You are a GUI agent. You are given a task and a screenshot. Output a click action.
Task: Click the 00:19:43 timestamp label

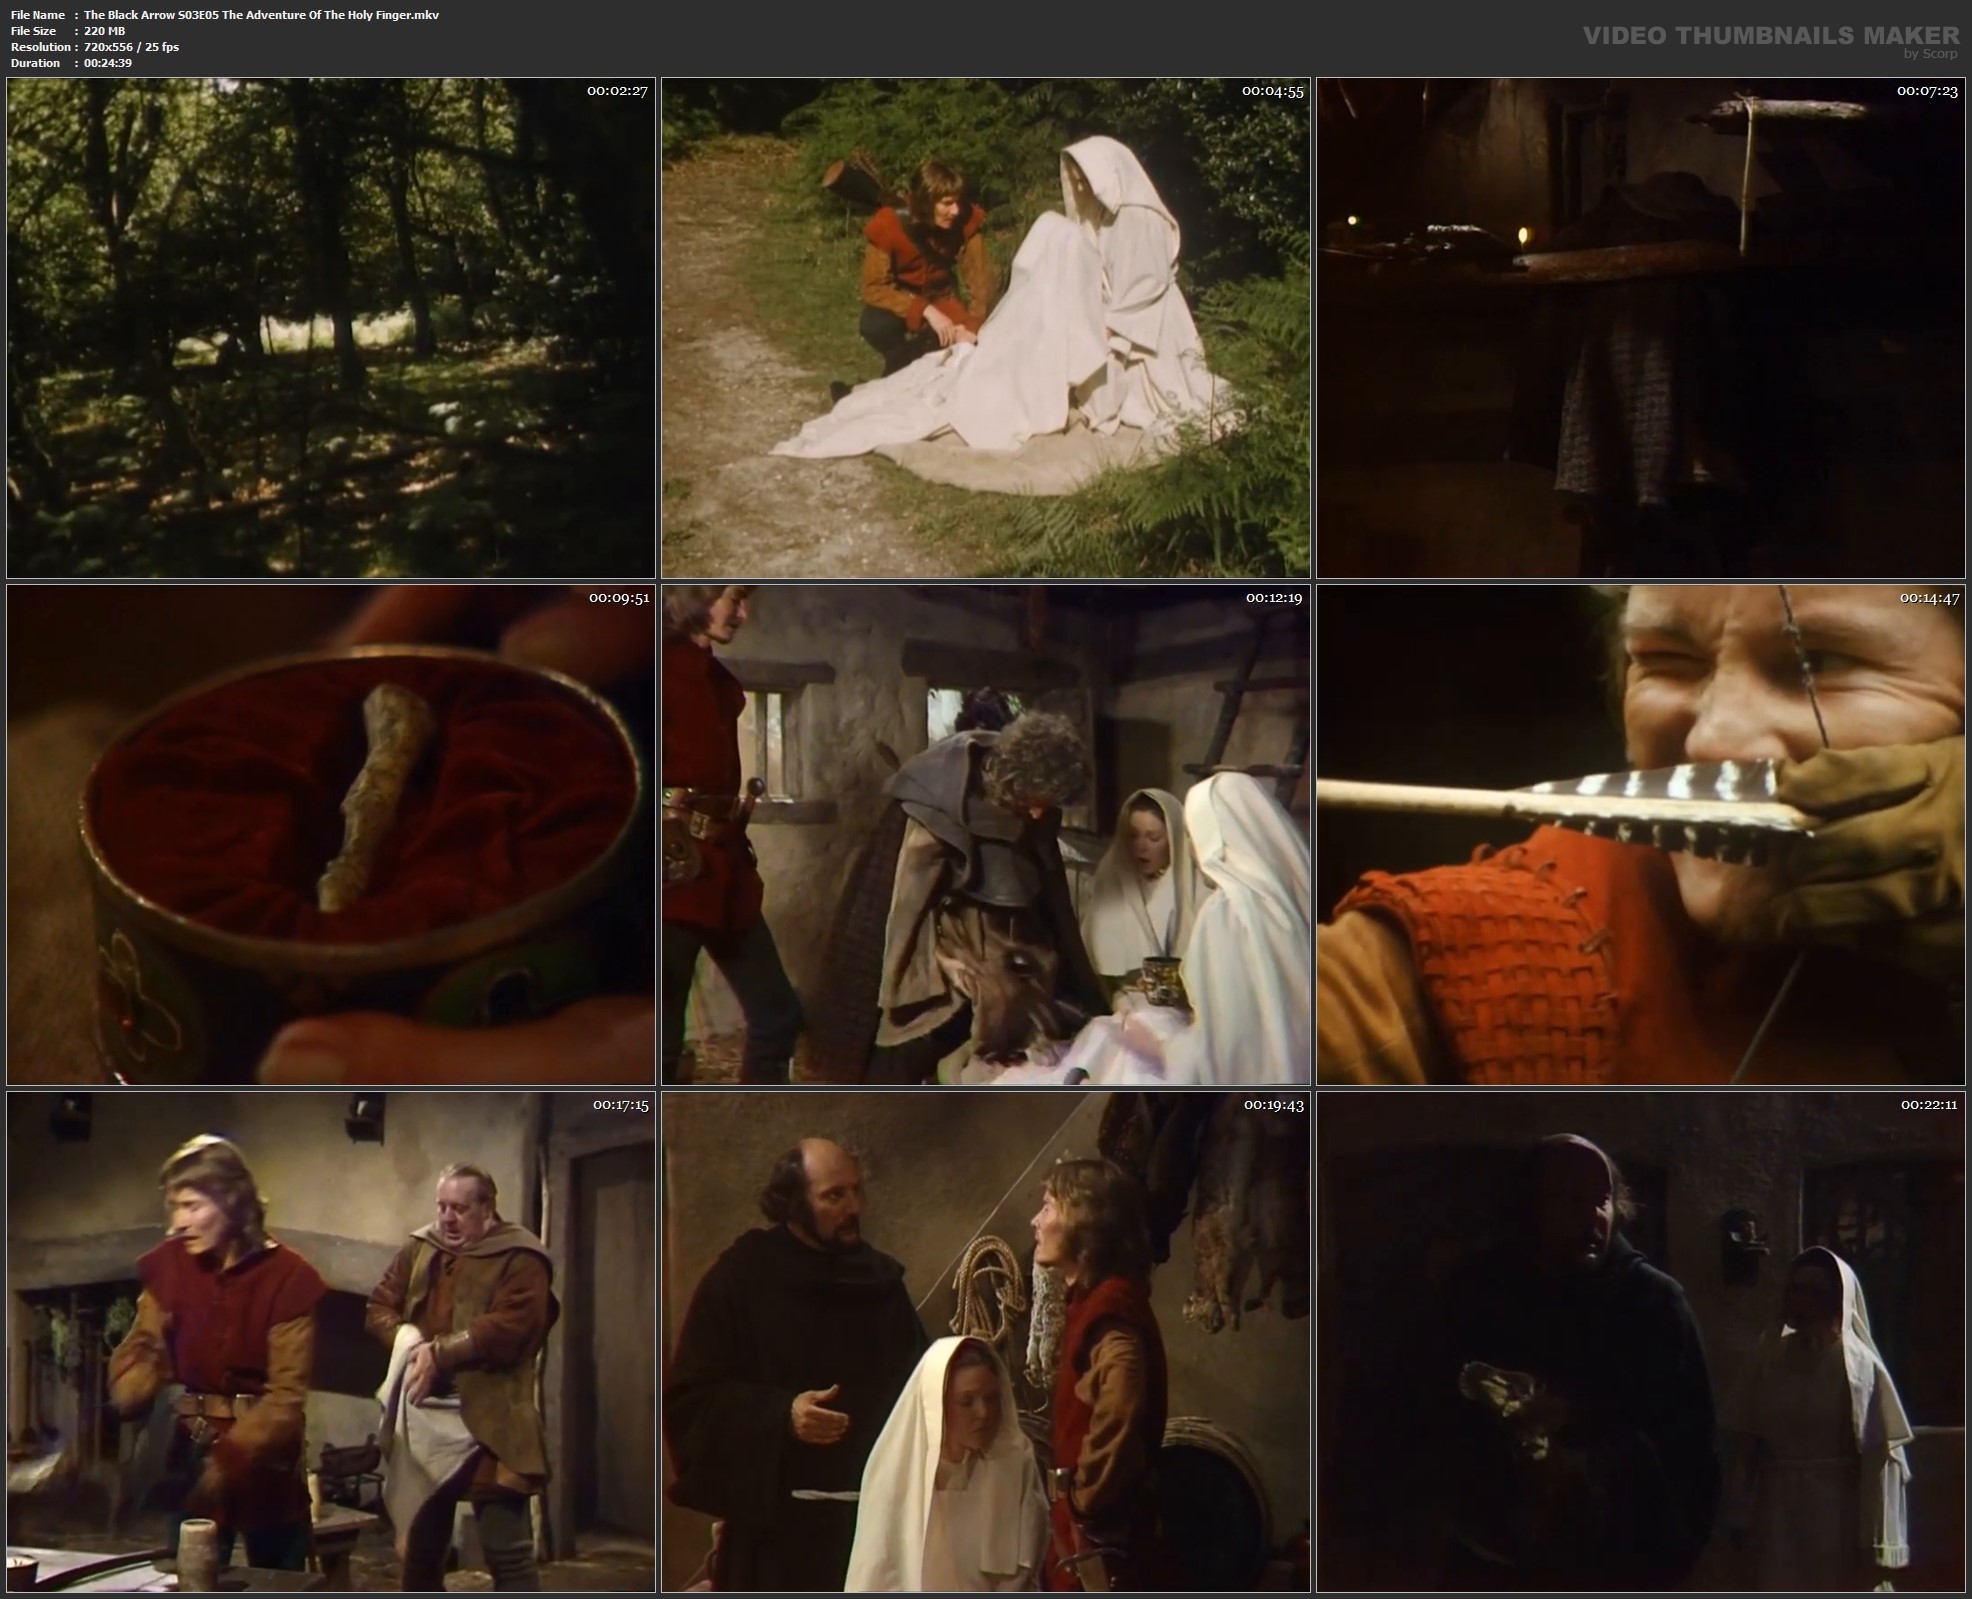[x=1274, y=1105]
